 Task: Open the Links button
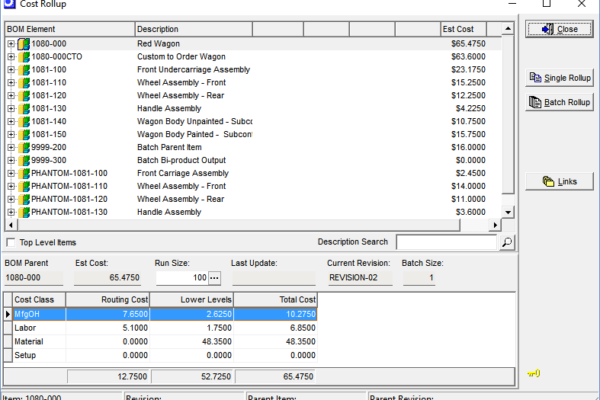click(559, 181)
